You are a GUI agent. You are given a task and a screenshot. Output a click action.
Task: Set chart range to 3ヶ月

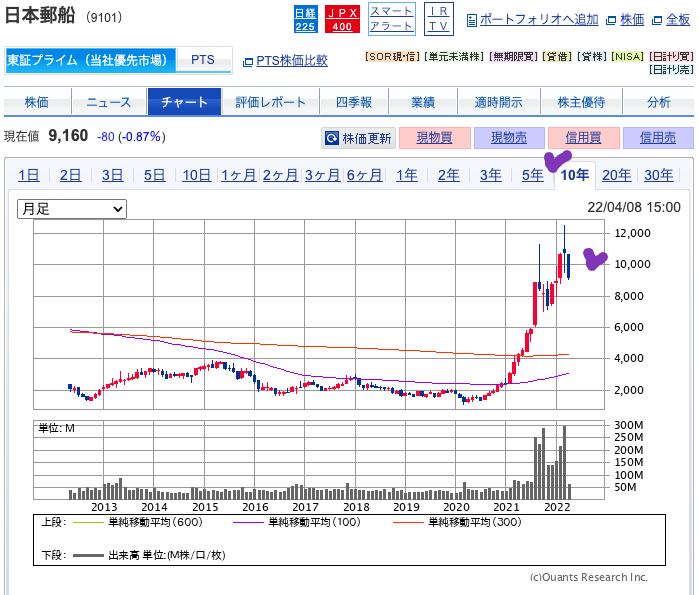[322, 175]
